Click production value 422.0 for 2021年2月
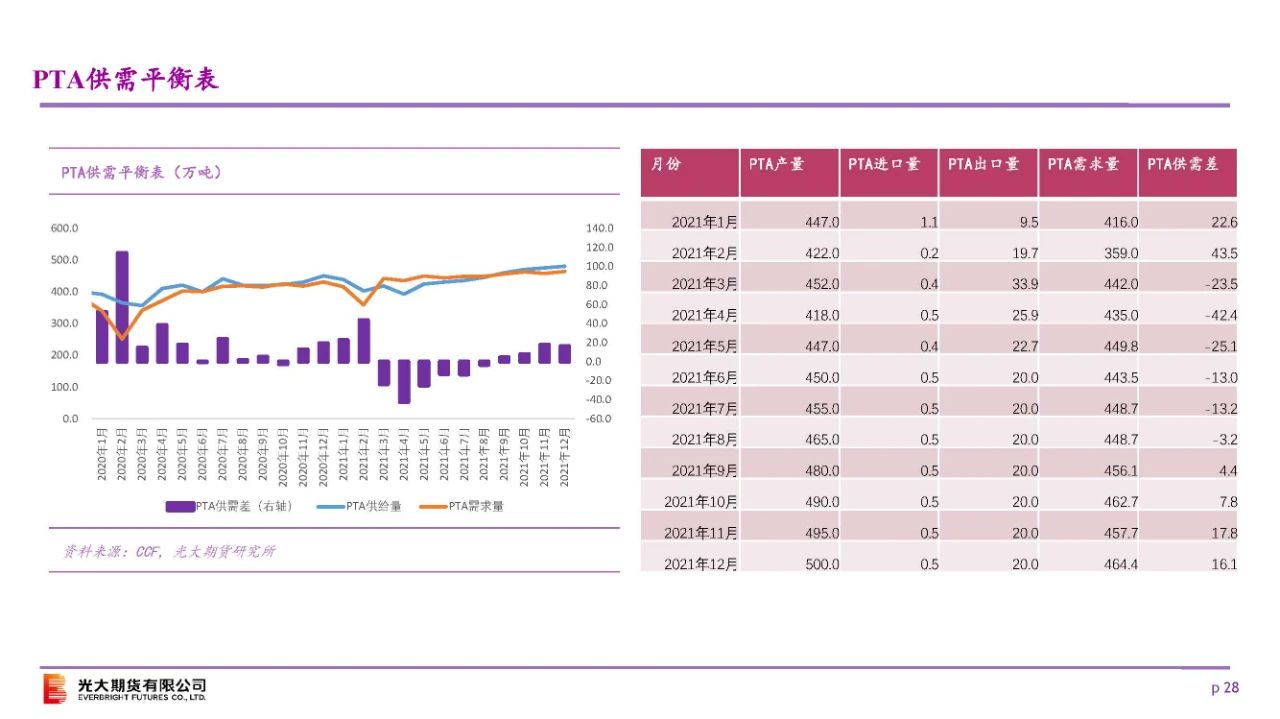1280x719 pixels. (822, 253)
